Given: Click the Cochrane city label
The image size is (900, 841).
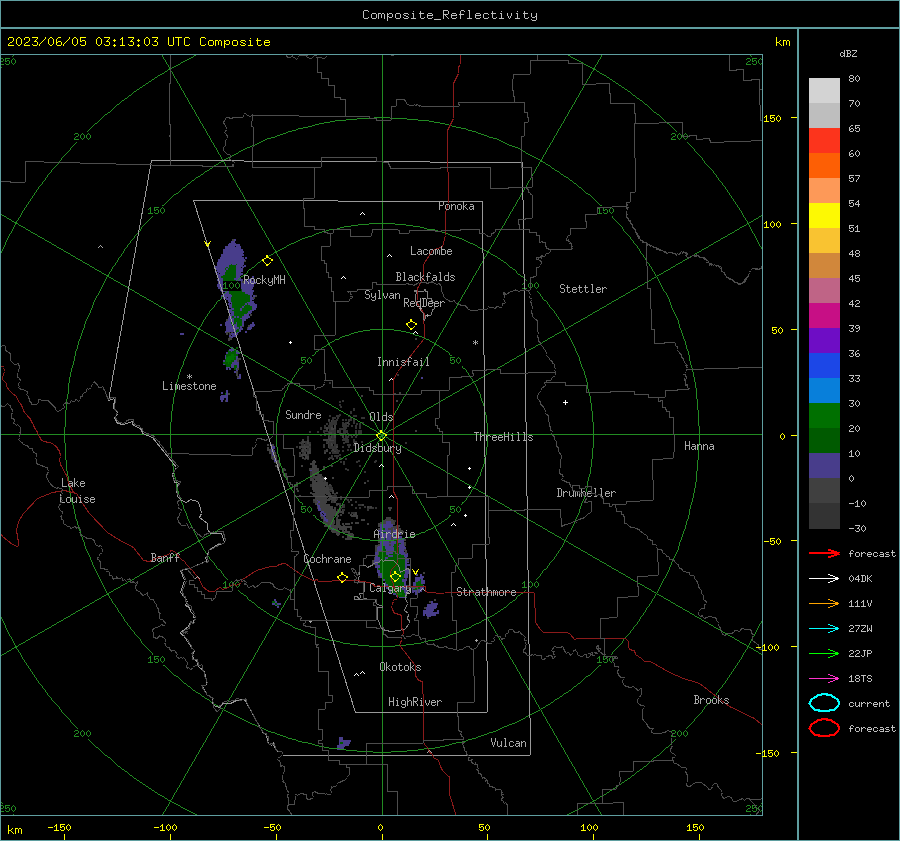Looking at the screenshot, I should point(327,559).
